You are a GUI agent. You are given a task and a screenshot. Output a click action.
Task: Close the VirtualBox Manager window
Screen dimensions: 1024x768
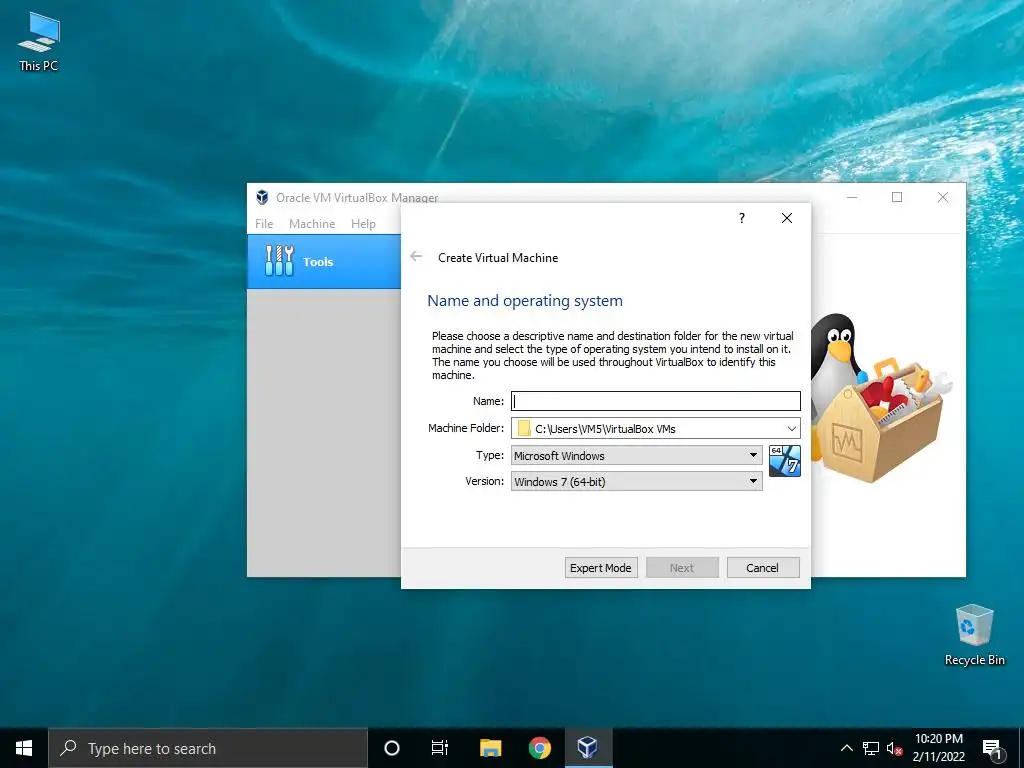942,197
